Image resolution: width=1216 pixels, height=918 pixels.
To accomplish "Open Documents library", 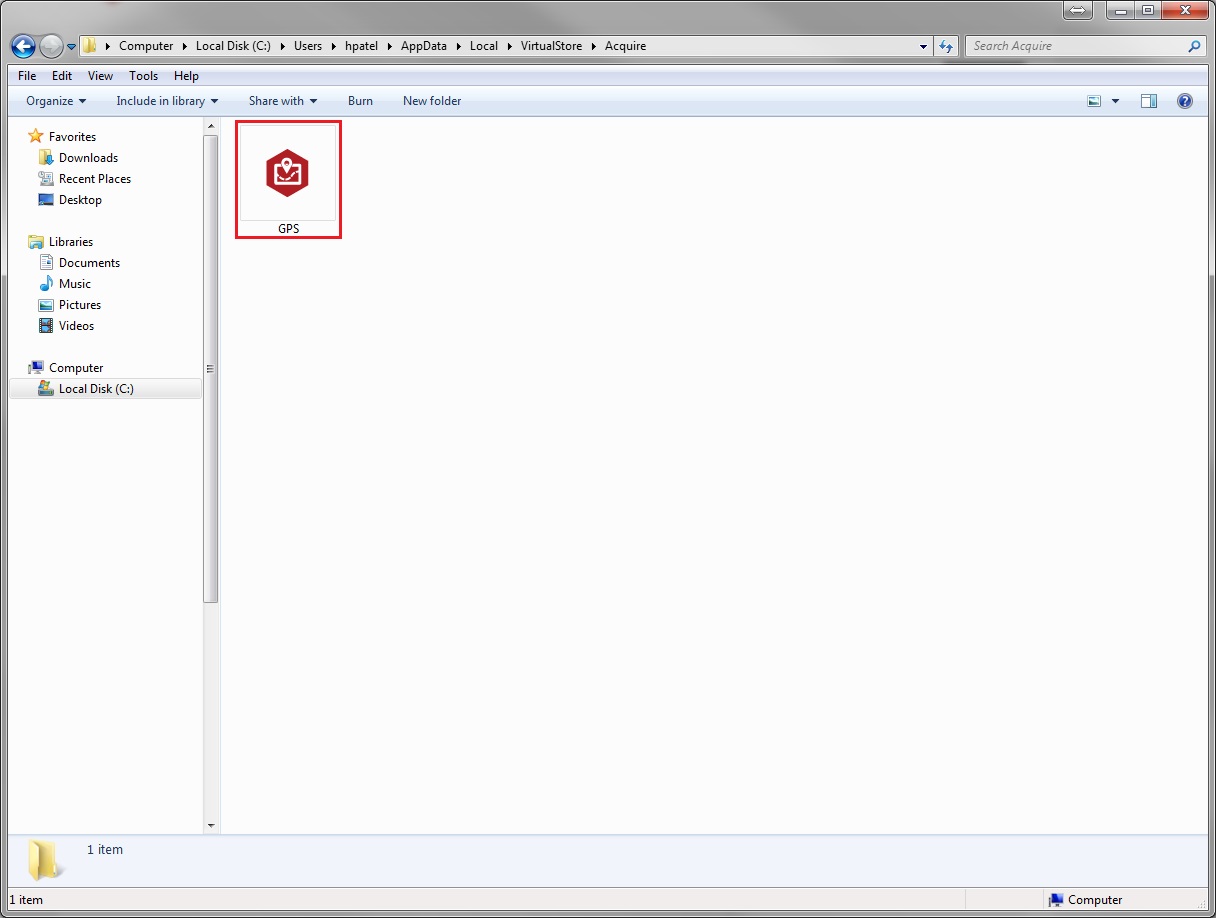I will point(89,263).
